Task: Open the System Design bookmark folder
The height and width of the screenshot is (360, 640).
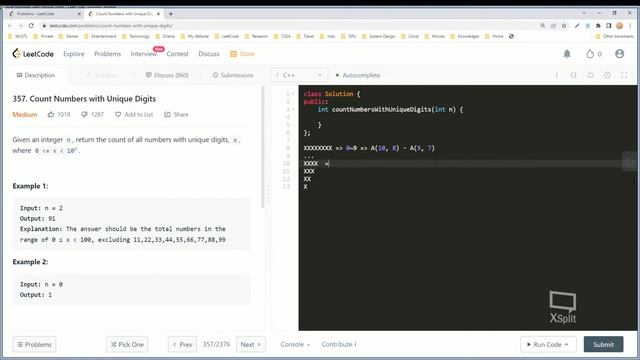Action: coord(378,36)
